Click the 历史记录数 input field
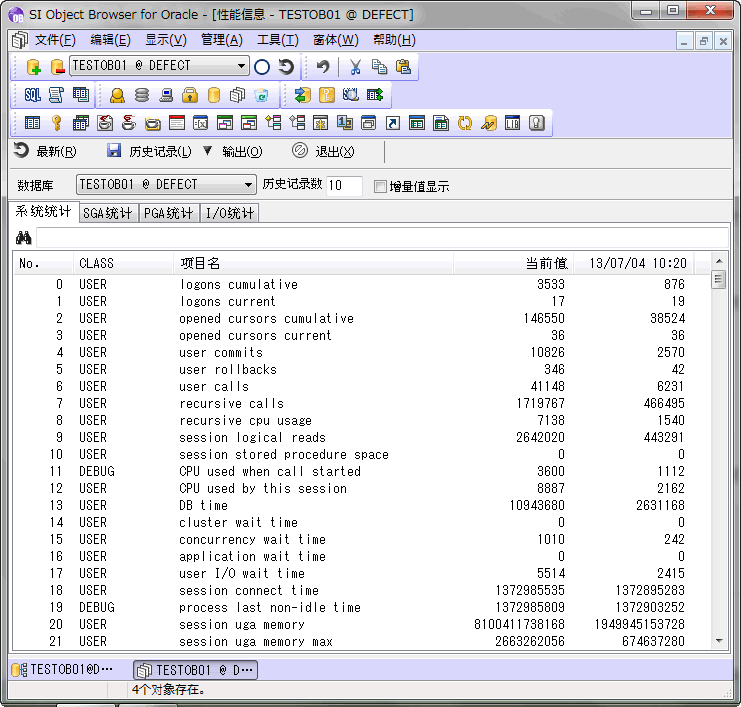741x707 pixels. click(344, 185)
